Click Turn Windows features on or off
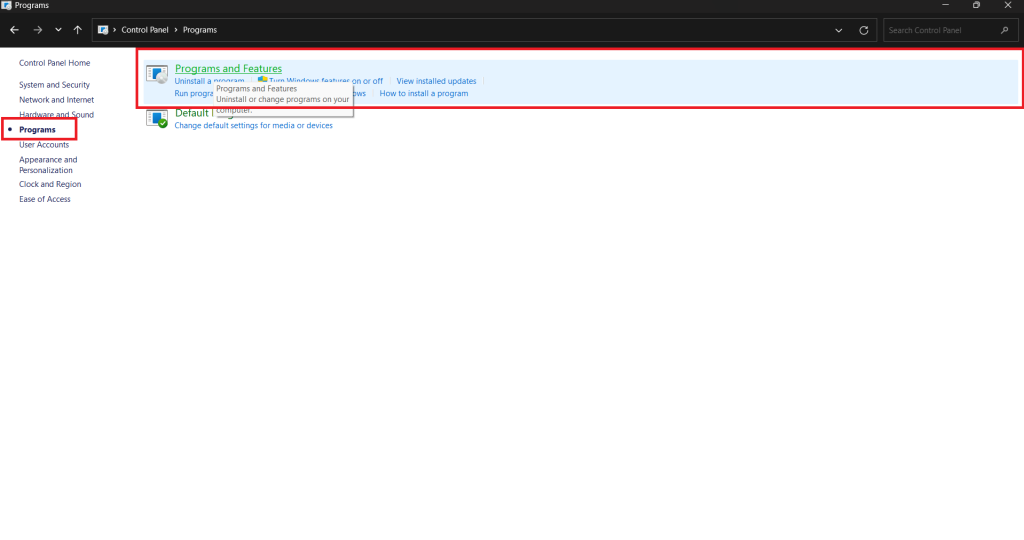The image size is (1024, 540). coord(326,81)
